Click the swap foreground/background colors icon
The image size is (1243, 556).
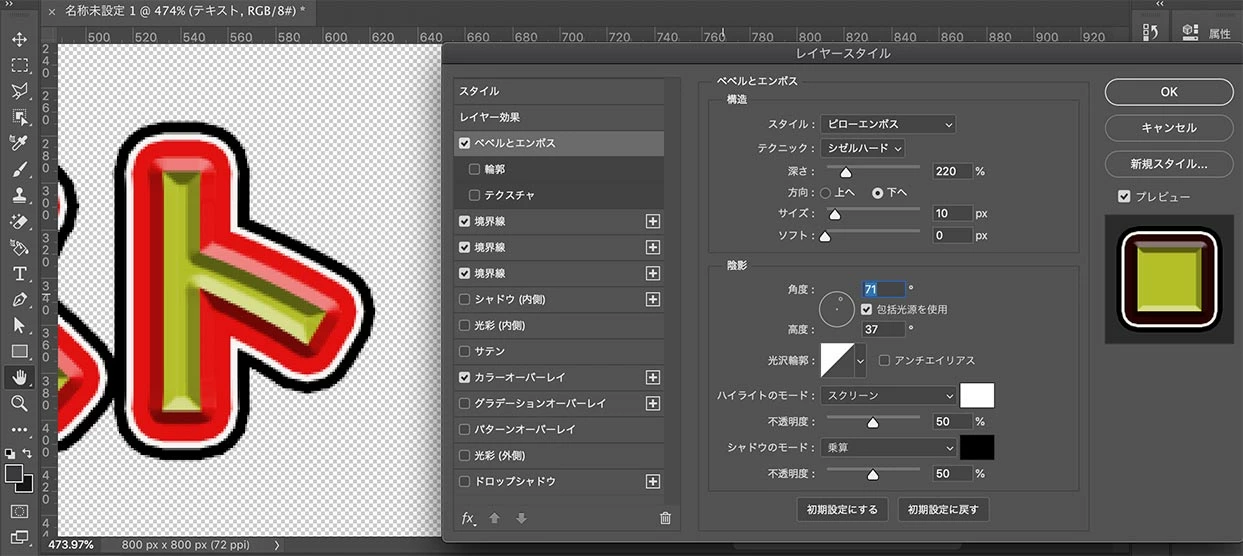(28, 453)
